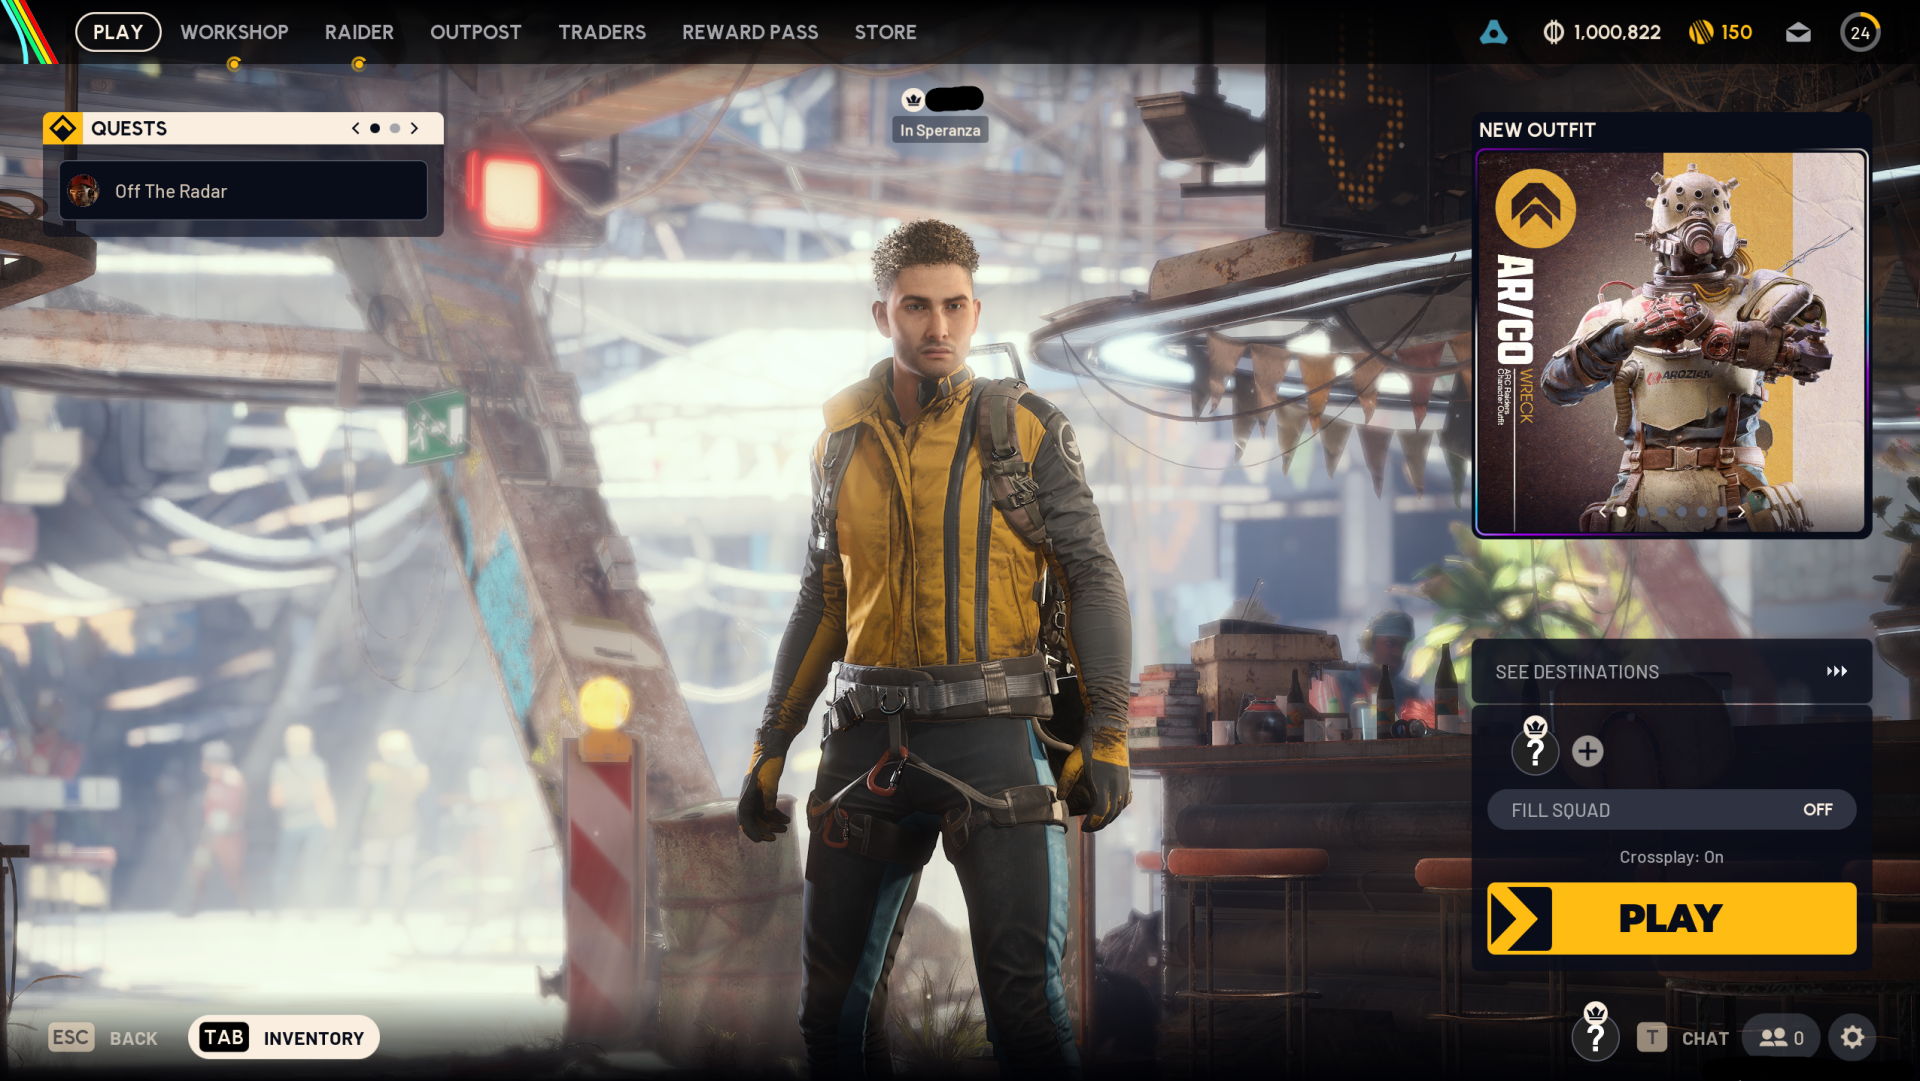Expand See Destinations panel

pos(1671,671)
